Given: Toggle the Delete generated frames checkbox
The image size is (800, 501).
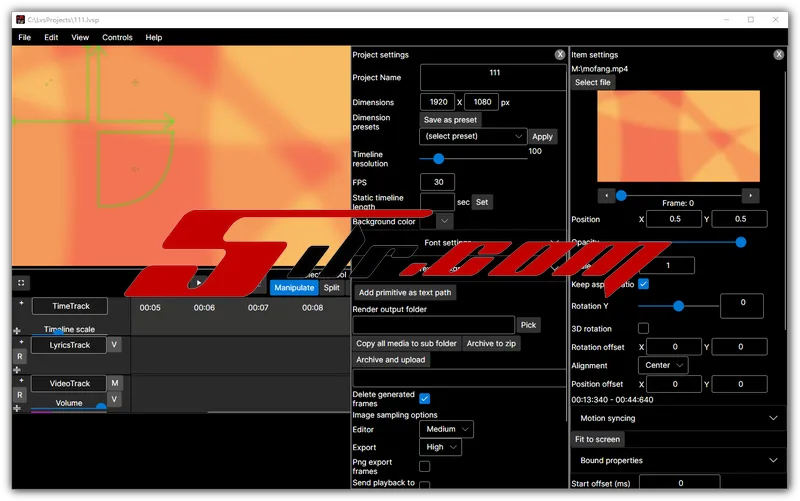Looking at the screenshot, I should pyautogui.click(x=425, y=398).
